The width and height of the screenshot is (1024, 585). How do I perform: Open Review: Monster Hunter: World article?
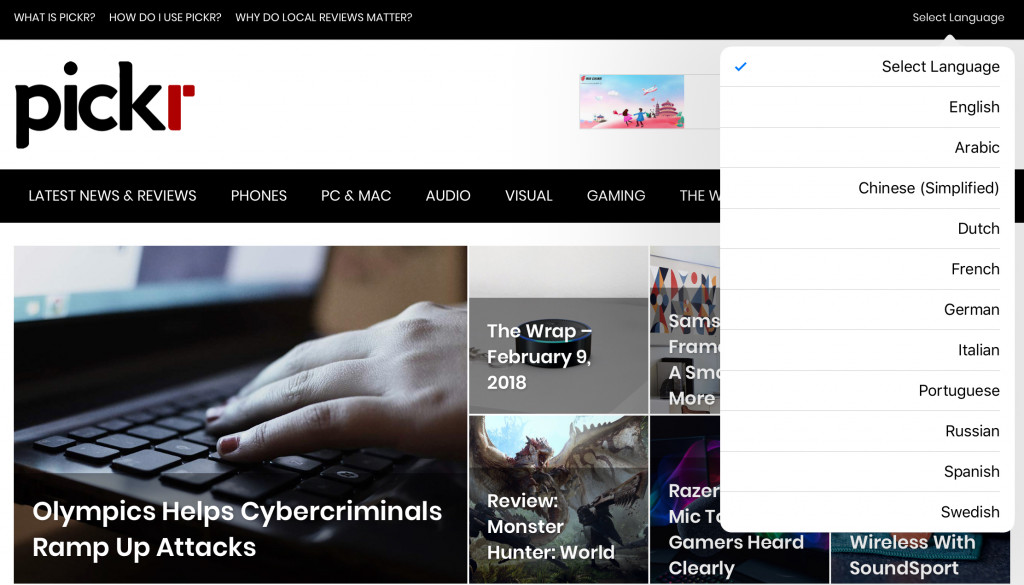point(558,499)
